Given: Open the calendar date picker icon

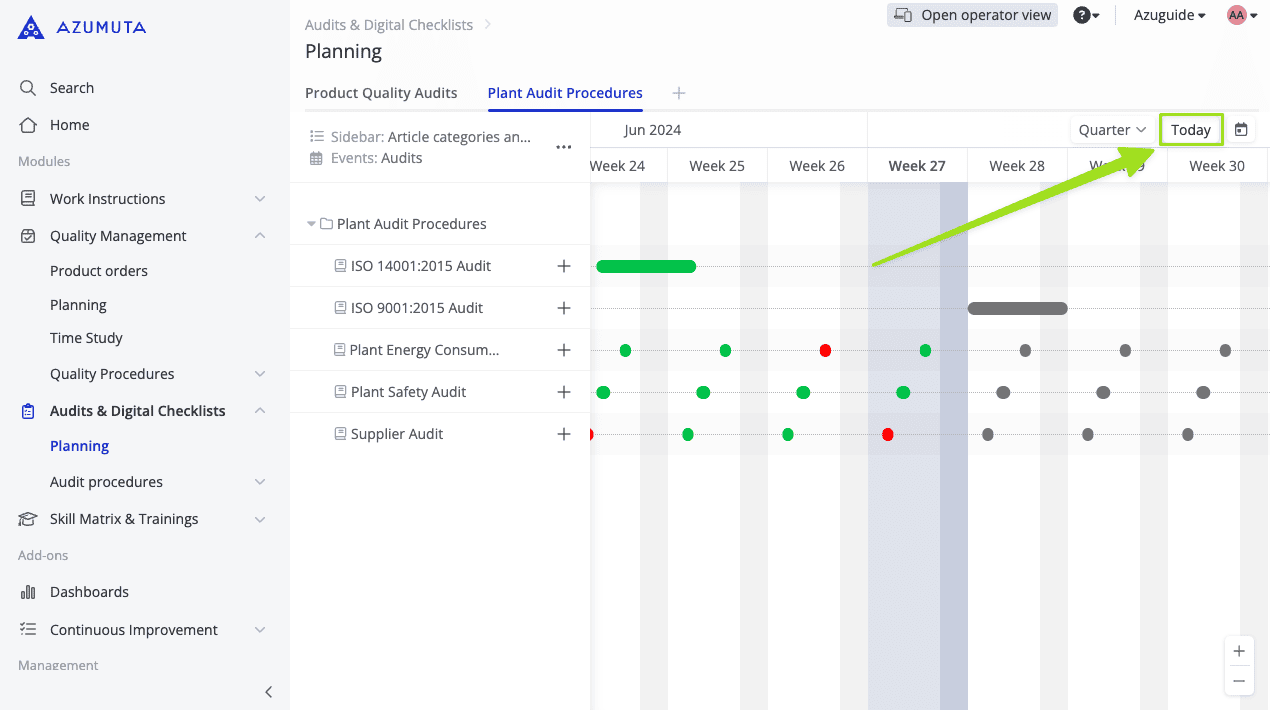Looking at the screenshot, I should coord(1241,130).
